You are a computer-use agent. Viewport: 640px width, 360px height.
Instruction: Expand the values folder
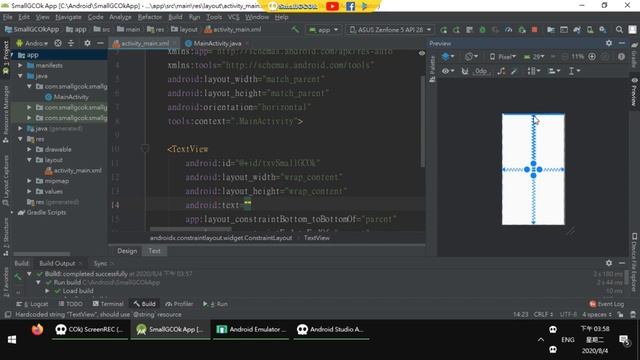(29, 191)
